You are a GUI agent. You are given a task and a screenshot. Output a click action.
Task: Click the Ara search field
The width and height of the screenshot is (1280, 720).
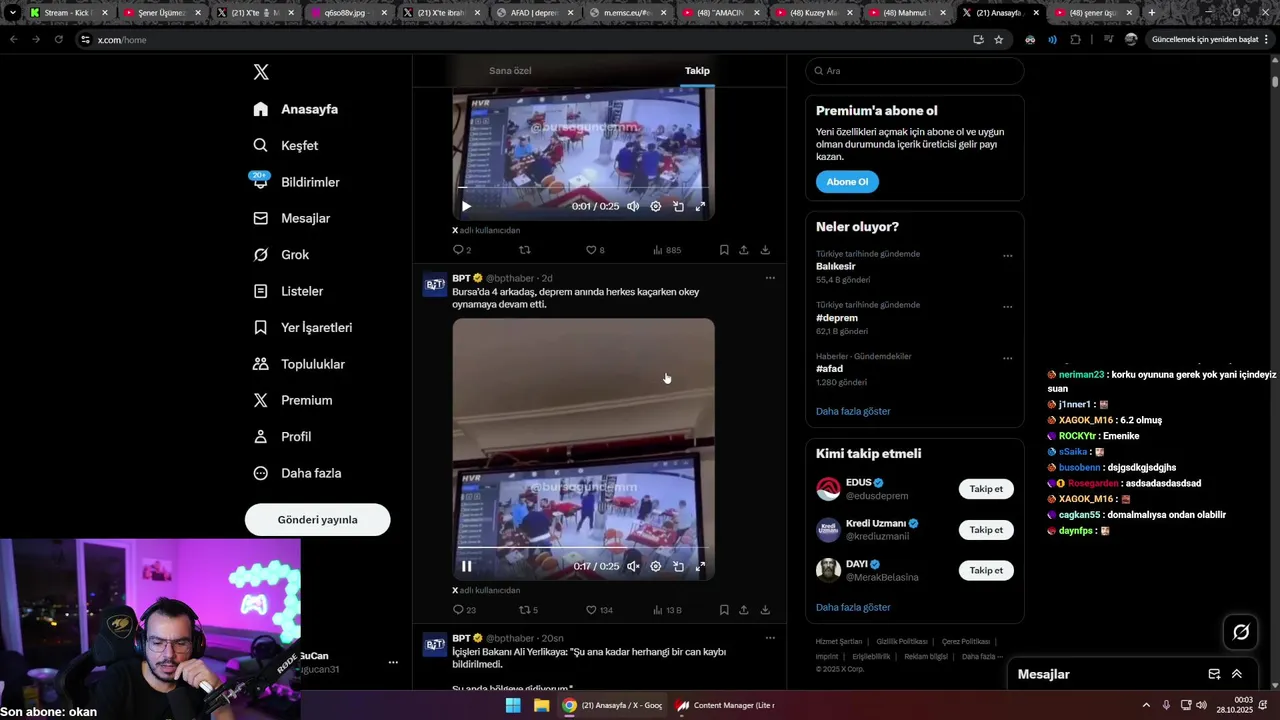914,71
